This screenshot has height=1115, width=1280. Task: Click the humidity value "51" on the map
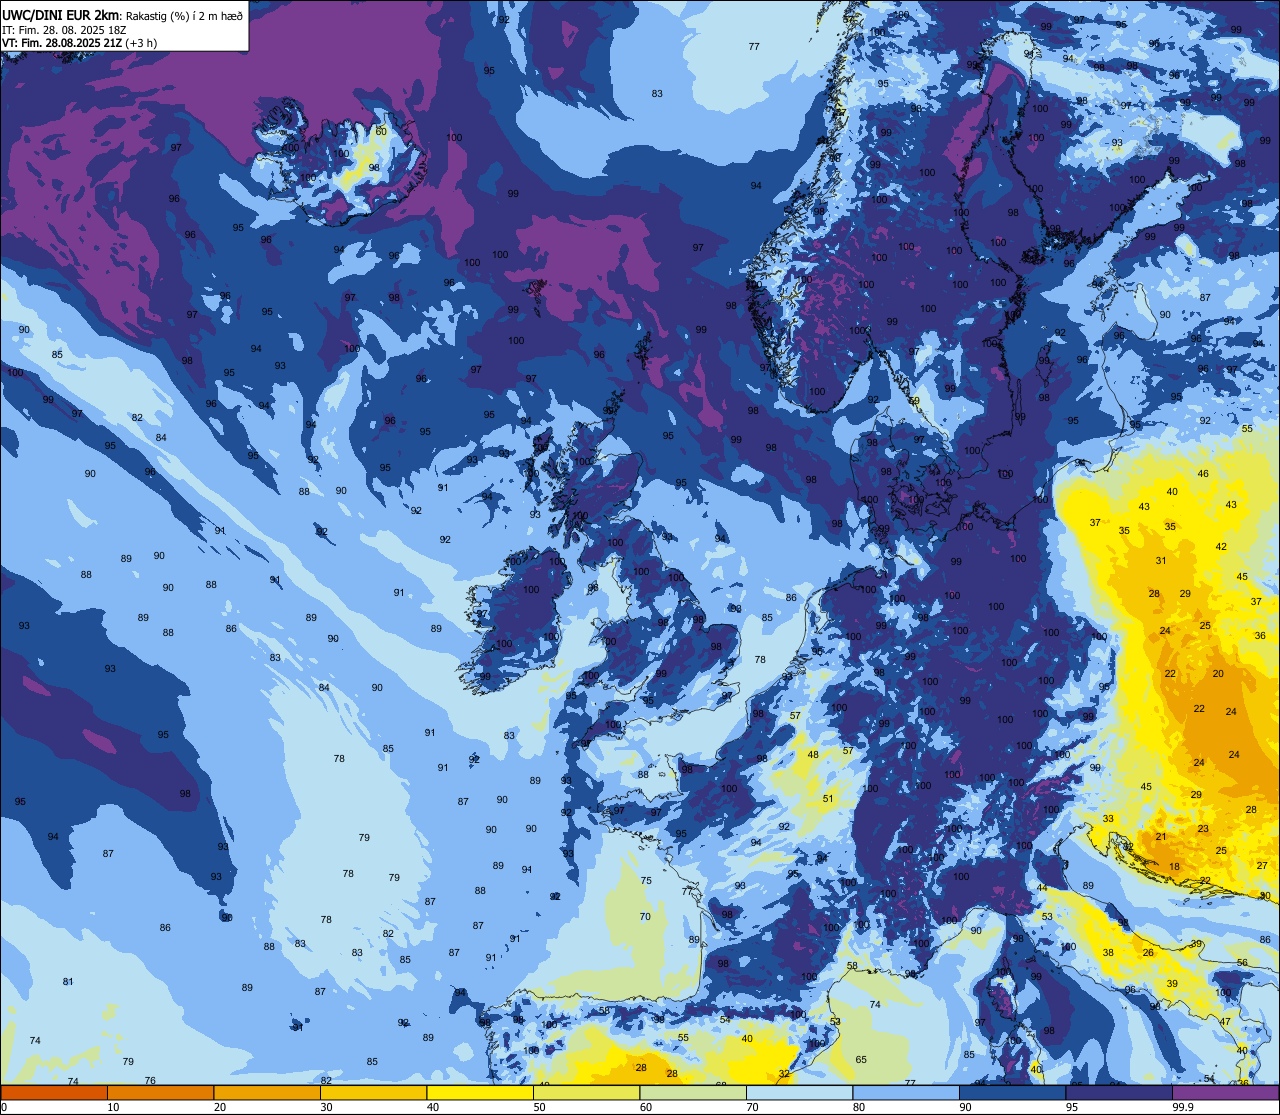pyautogui.click(x=828, y=798)
